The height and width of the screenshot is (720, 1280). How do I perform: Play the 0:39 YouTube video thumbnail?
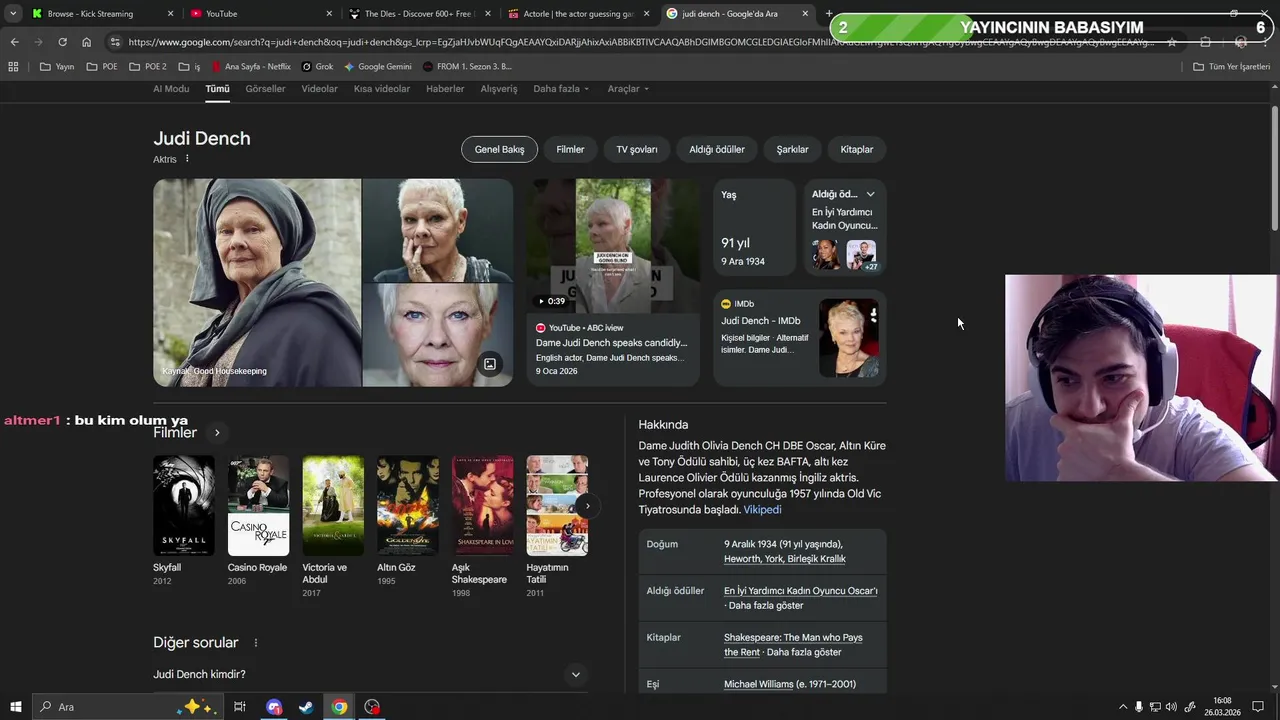613,246
